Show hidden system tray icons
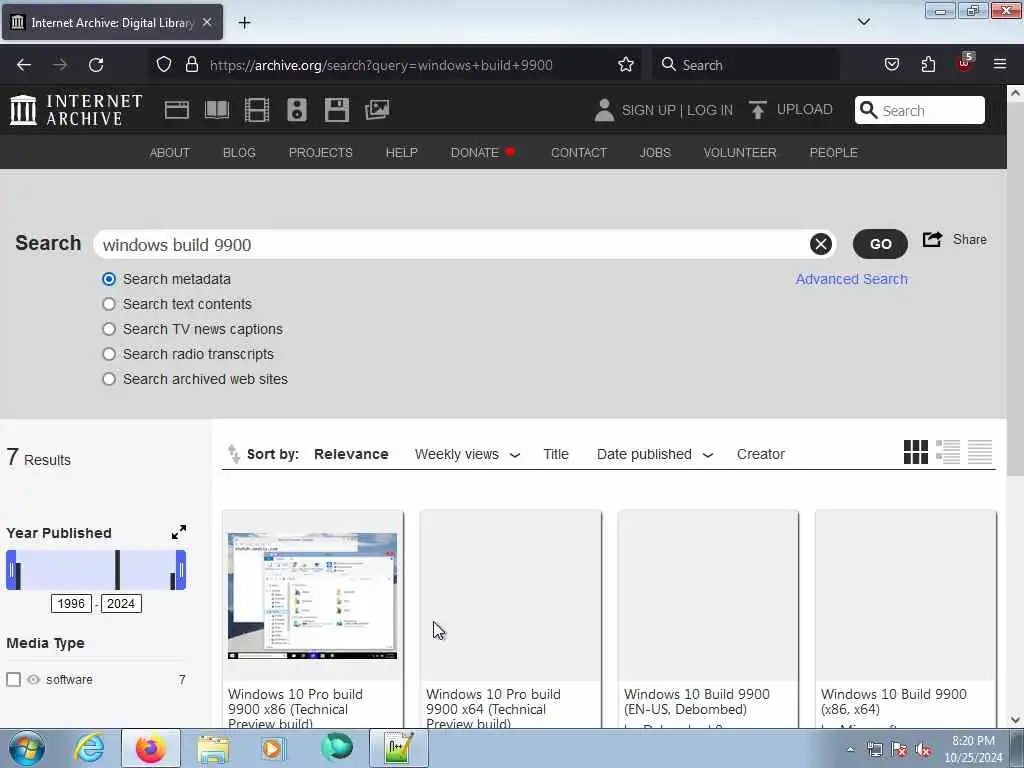 (x=850, y=749)
